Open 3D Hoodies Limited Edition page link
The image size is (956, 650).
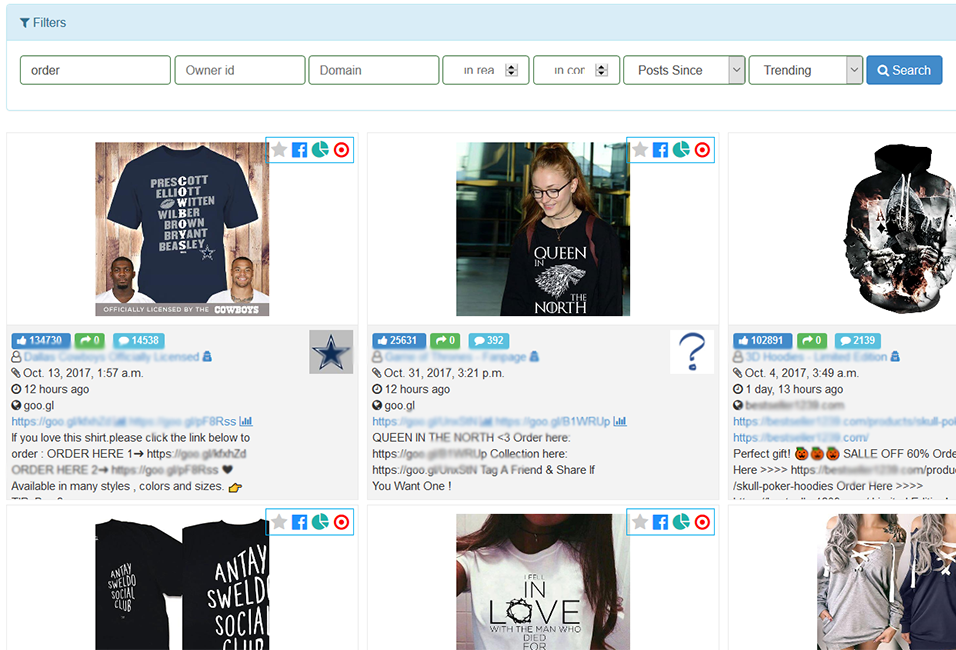click(816, 357)
